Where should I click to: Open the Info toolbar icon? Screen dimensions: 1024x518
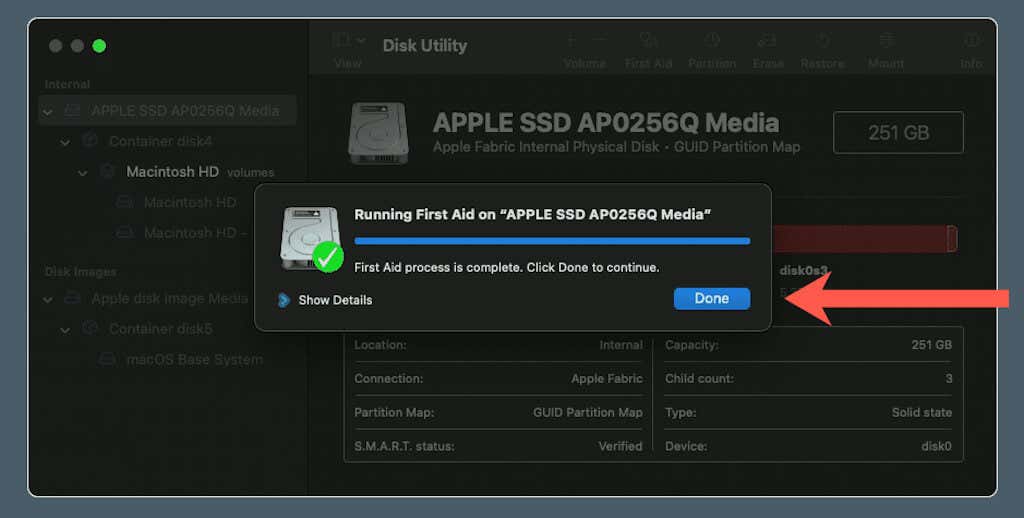click(971, 41)
